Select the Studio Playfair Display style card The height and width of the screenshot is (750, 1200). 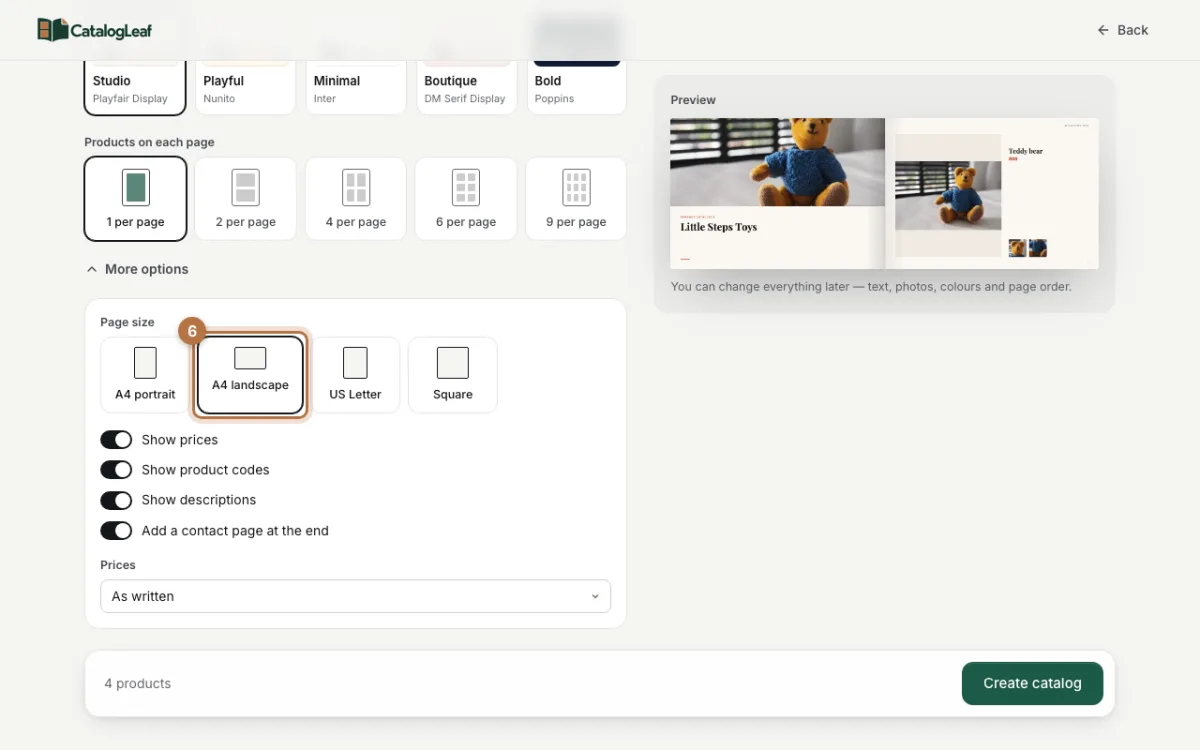[135, 88]
